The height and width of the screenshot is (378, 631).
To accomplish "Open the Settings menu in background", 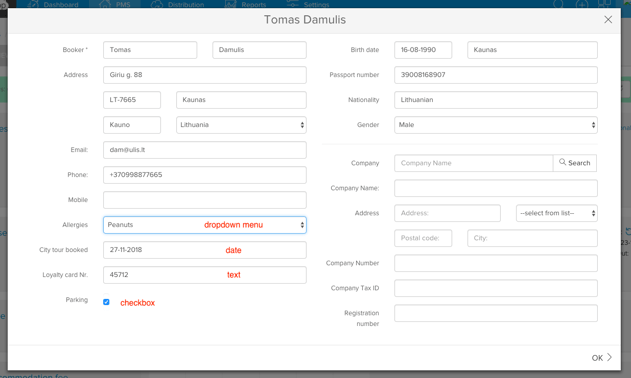I will (308, 4).
